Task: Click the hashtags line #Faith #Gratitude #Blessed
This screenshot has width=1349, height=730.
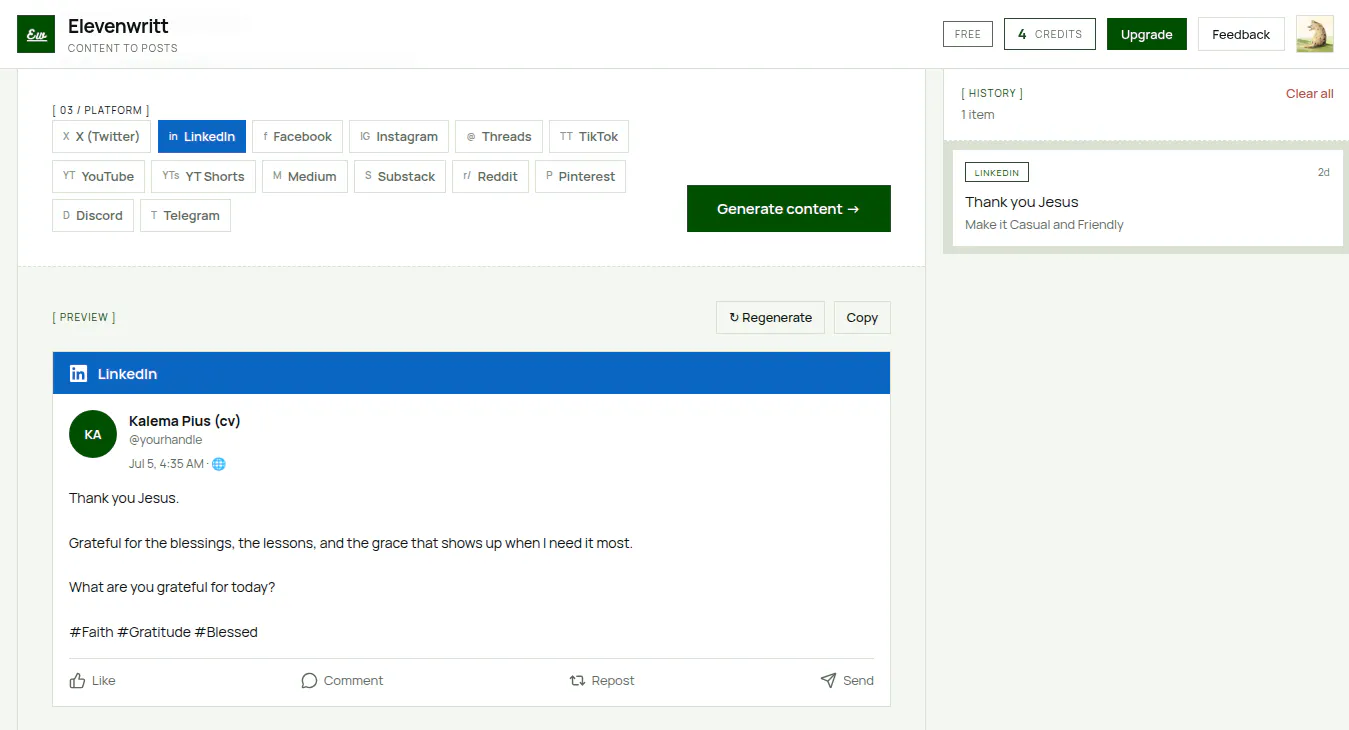Action: (x=163, y=632)
